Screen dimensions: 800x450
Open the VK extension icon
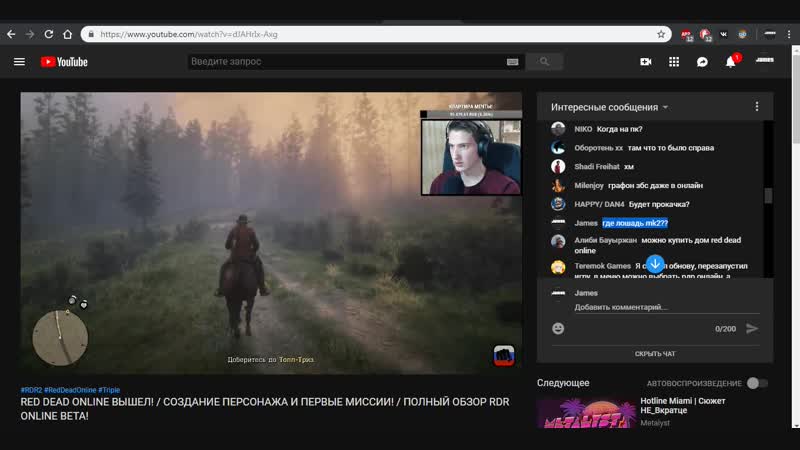pos(723,34)
